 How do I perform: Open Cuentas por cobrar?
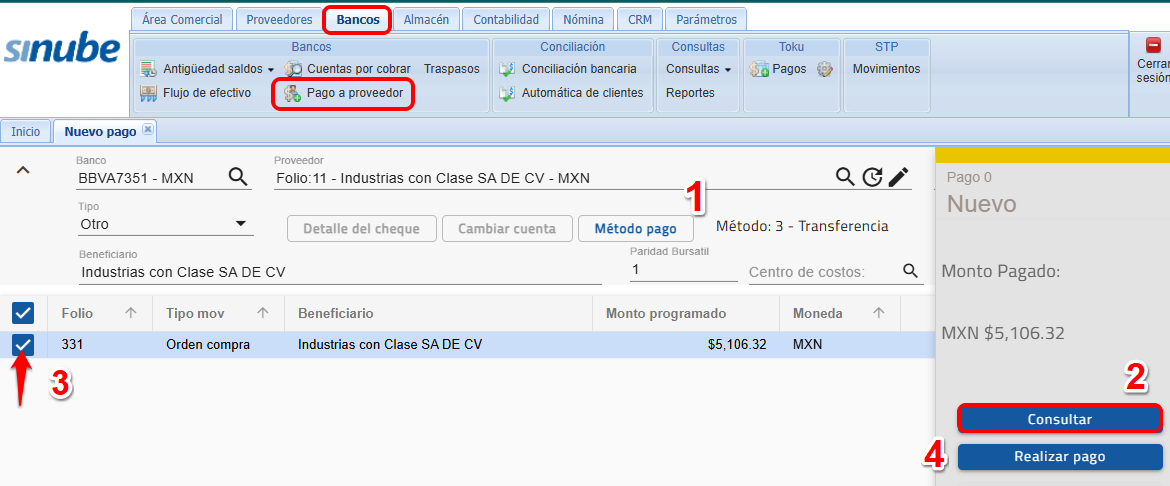(358, 69)
